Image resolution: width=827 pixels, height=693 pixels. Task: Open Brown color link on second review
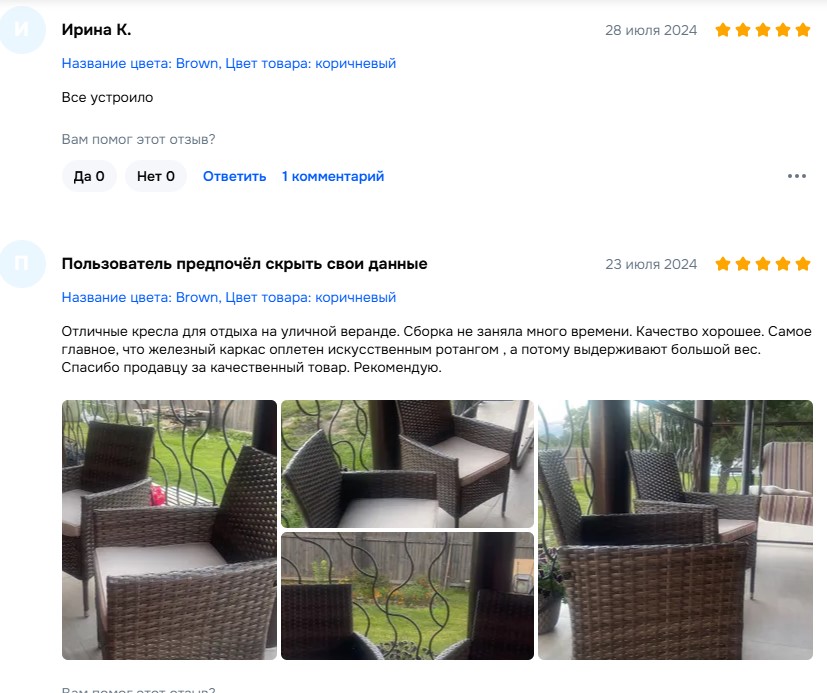228,297
